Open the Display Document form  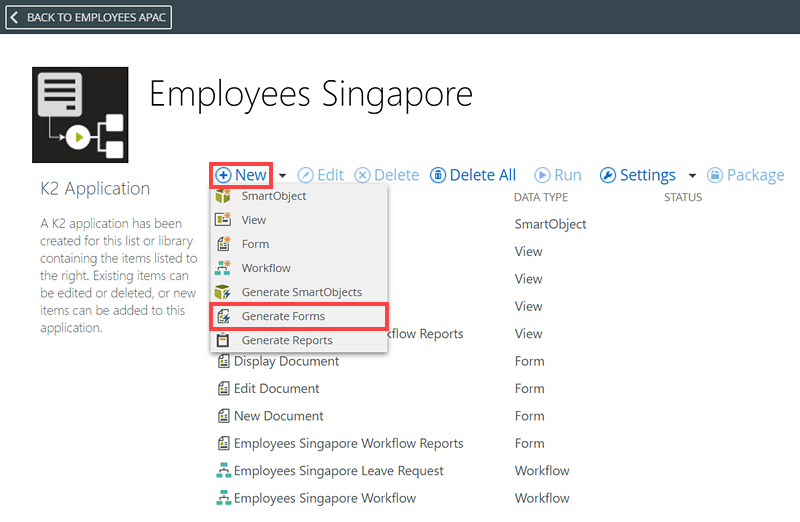[286, 361]
